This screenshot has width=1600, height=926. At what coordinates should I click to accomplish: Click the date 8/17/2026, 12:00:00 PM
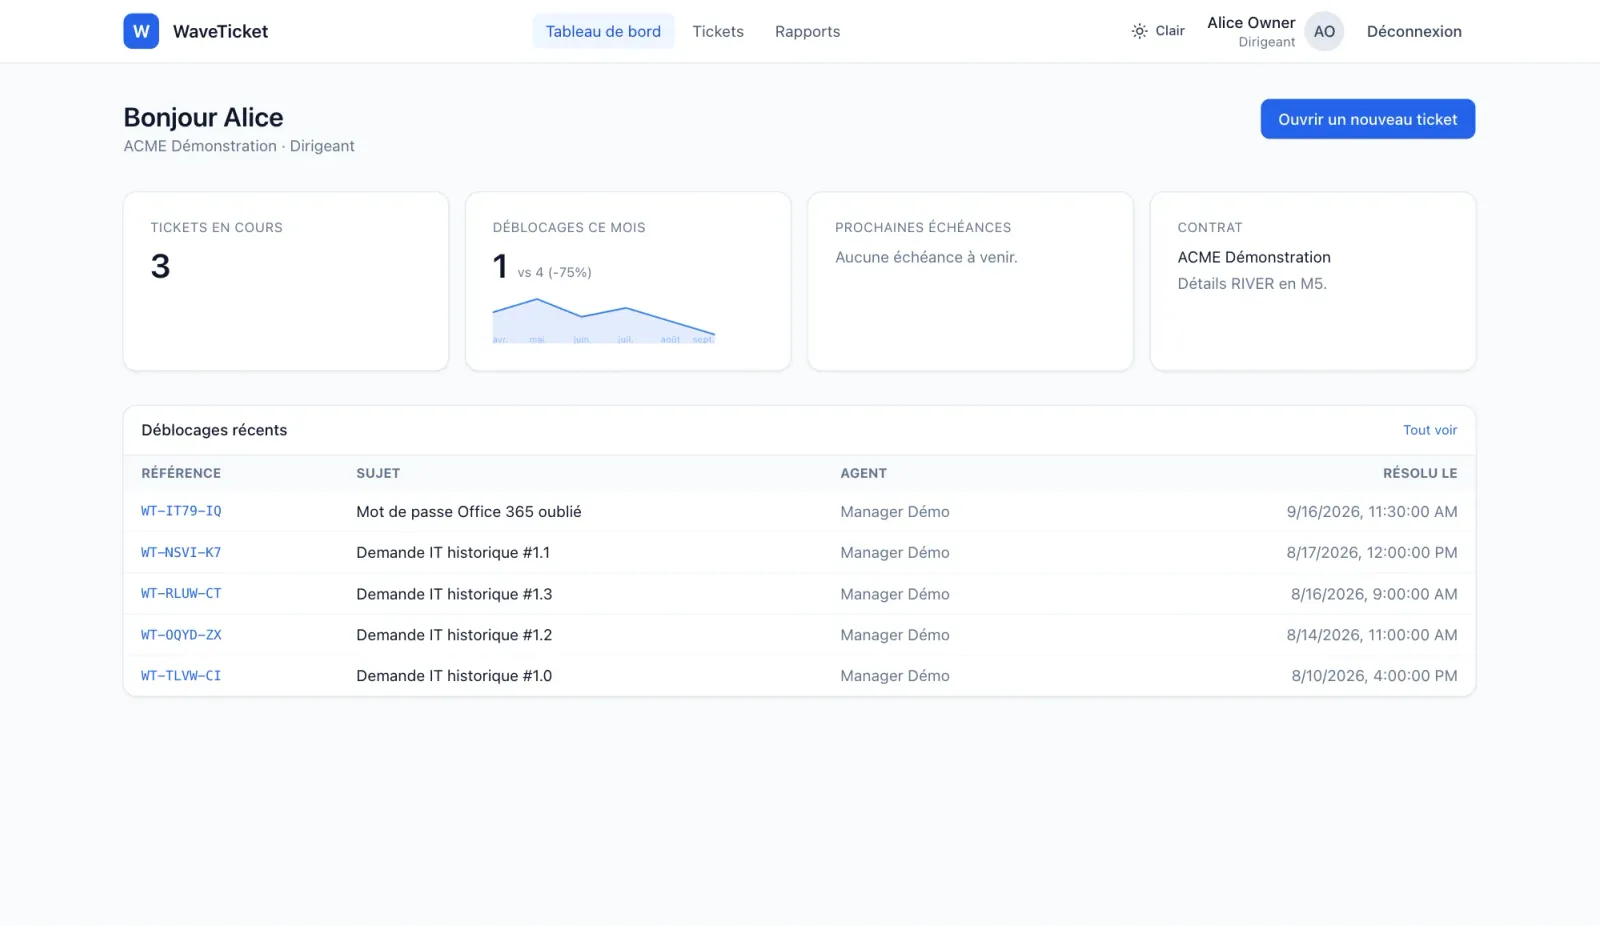click(1372, 553)
